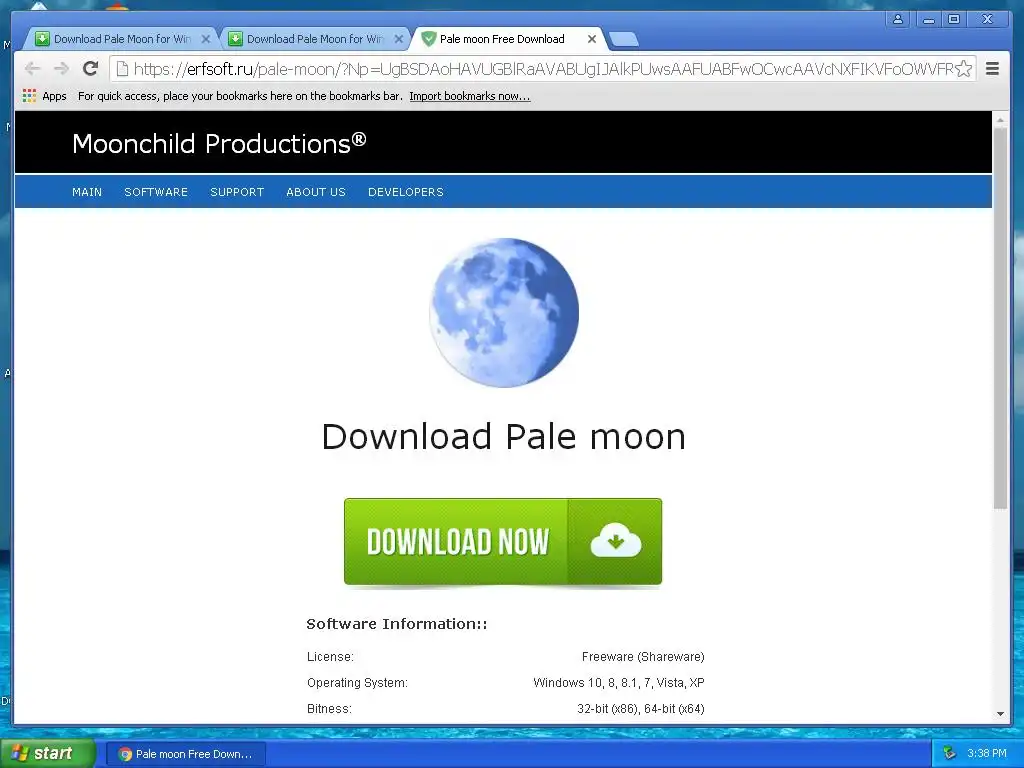Click the Moonchild Productions header title
The height and width of the screenshot is (768, 1024).
[219, 144]
